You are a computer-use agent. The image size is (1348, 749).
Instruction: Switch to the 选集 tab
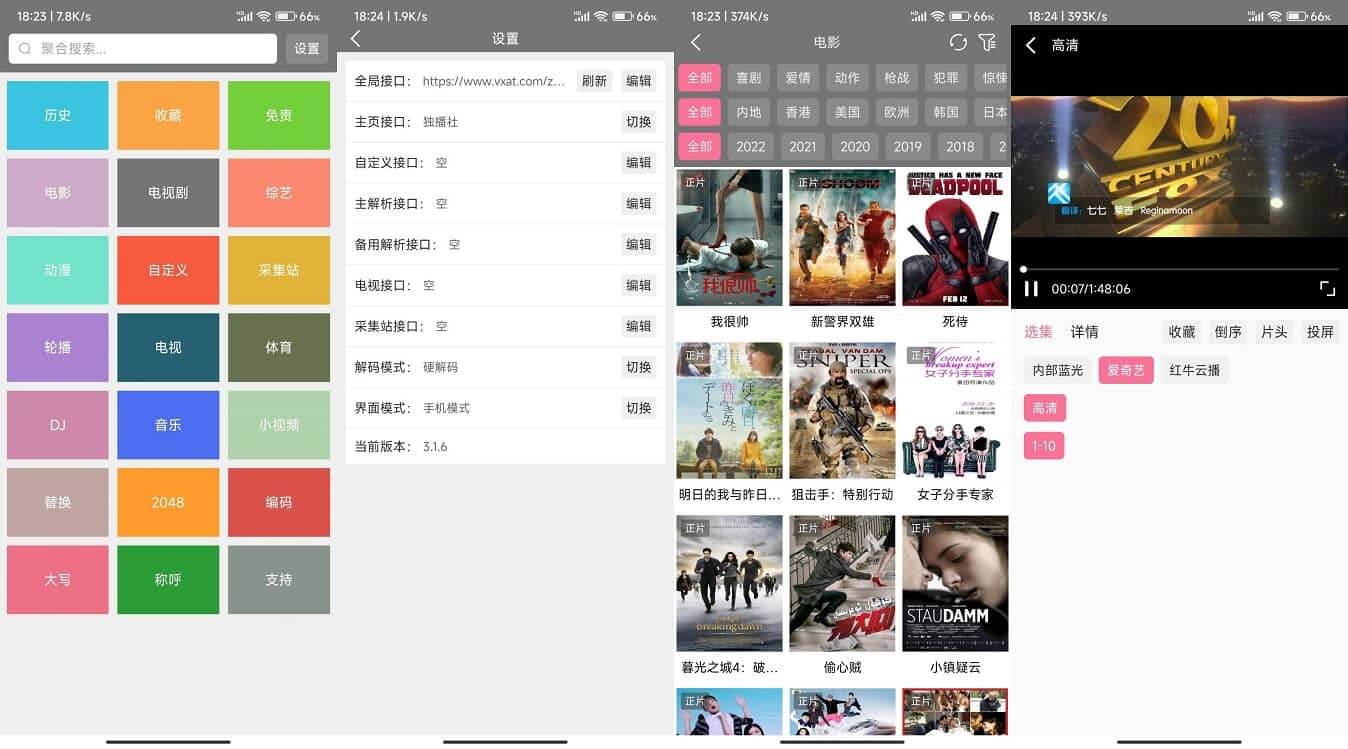[1038, 332]
